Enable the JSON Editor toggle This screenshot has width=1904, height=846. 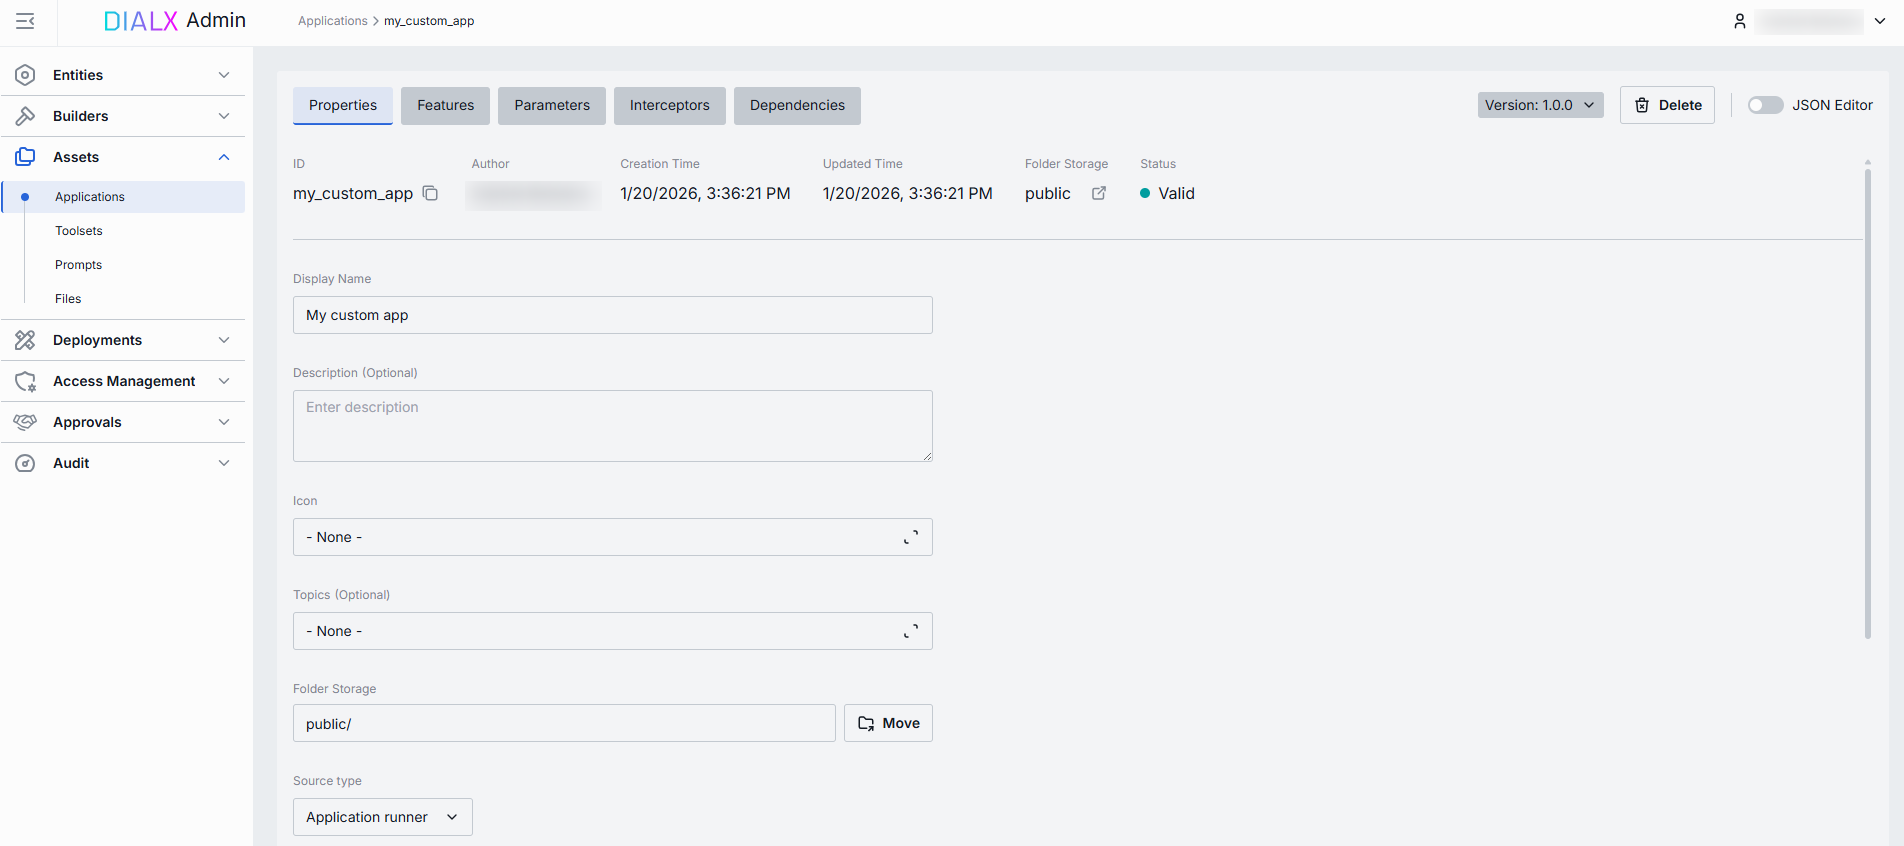pyautogui.click(x=1764, y=105)
